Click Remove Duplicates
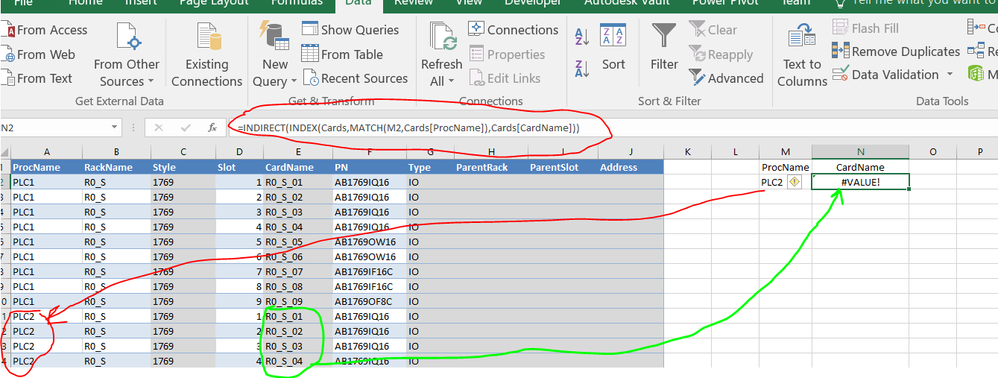The width and height of the screenshot is (998, 378). click(896, 52)
